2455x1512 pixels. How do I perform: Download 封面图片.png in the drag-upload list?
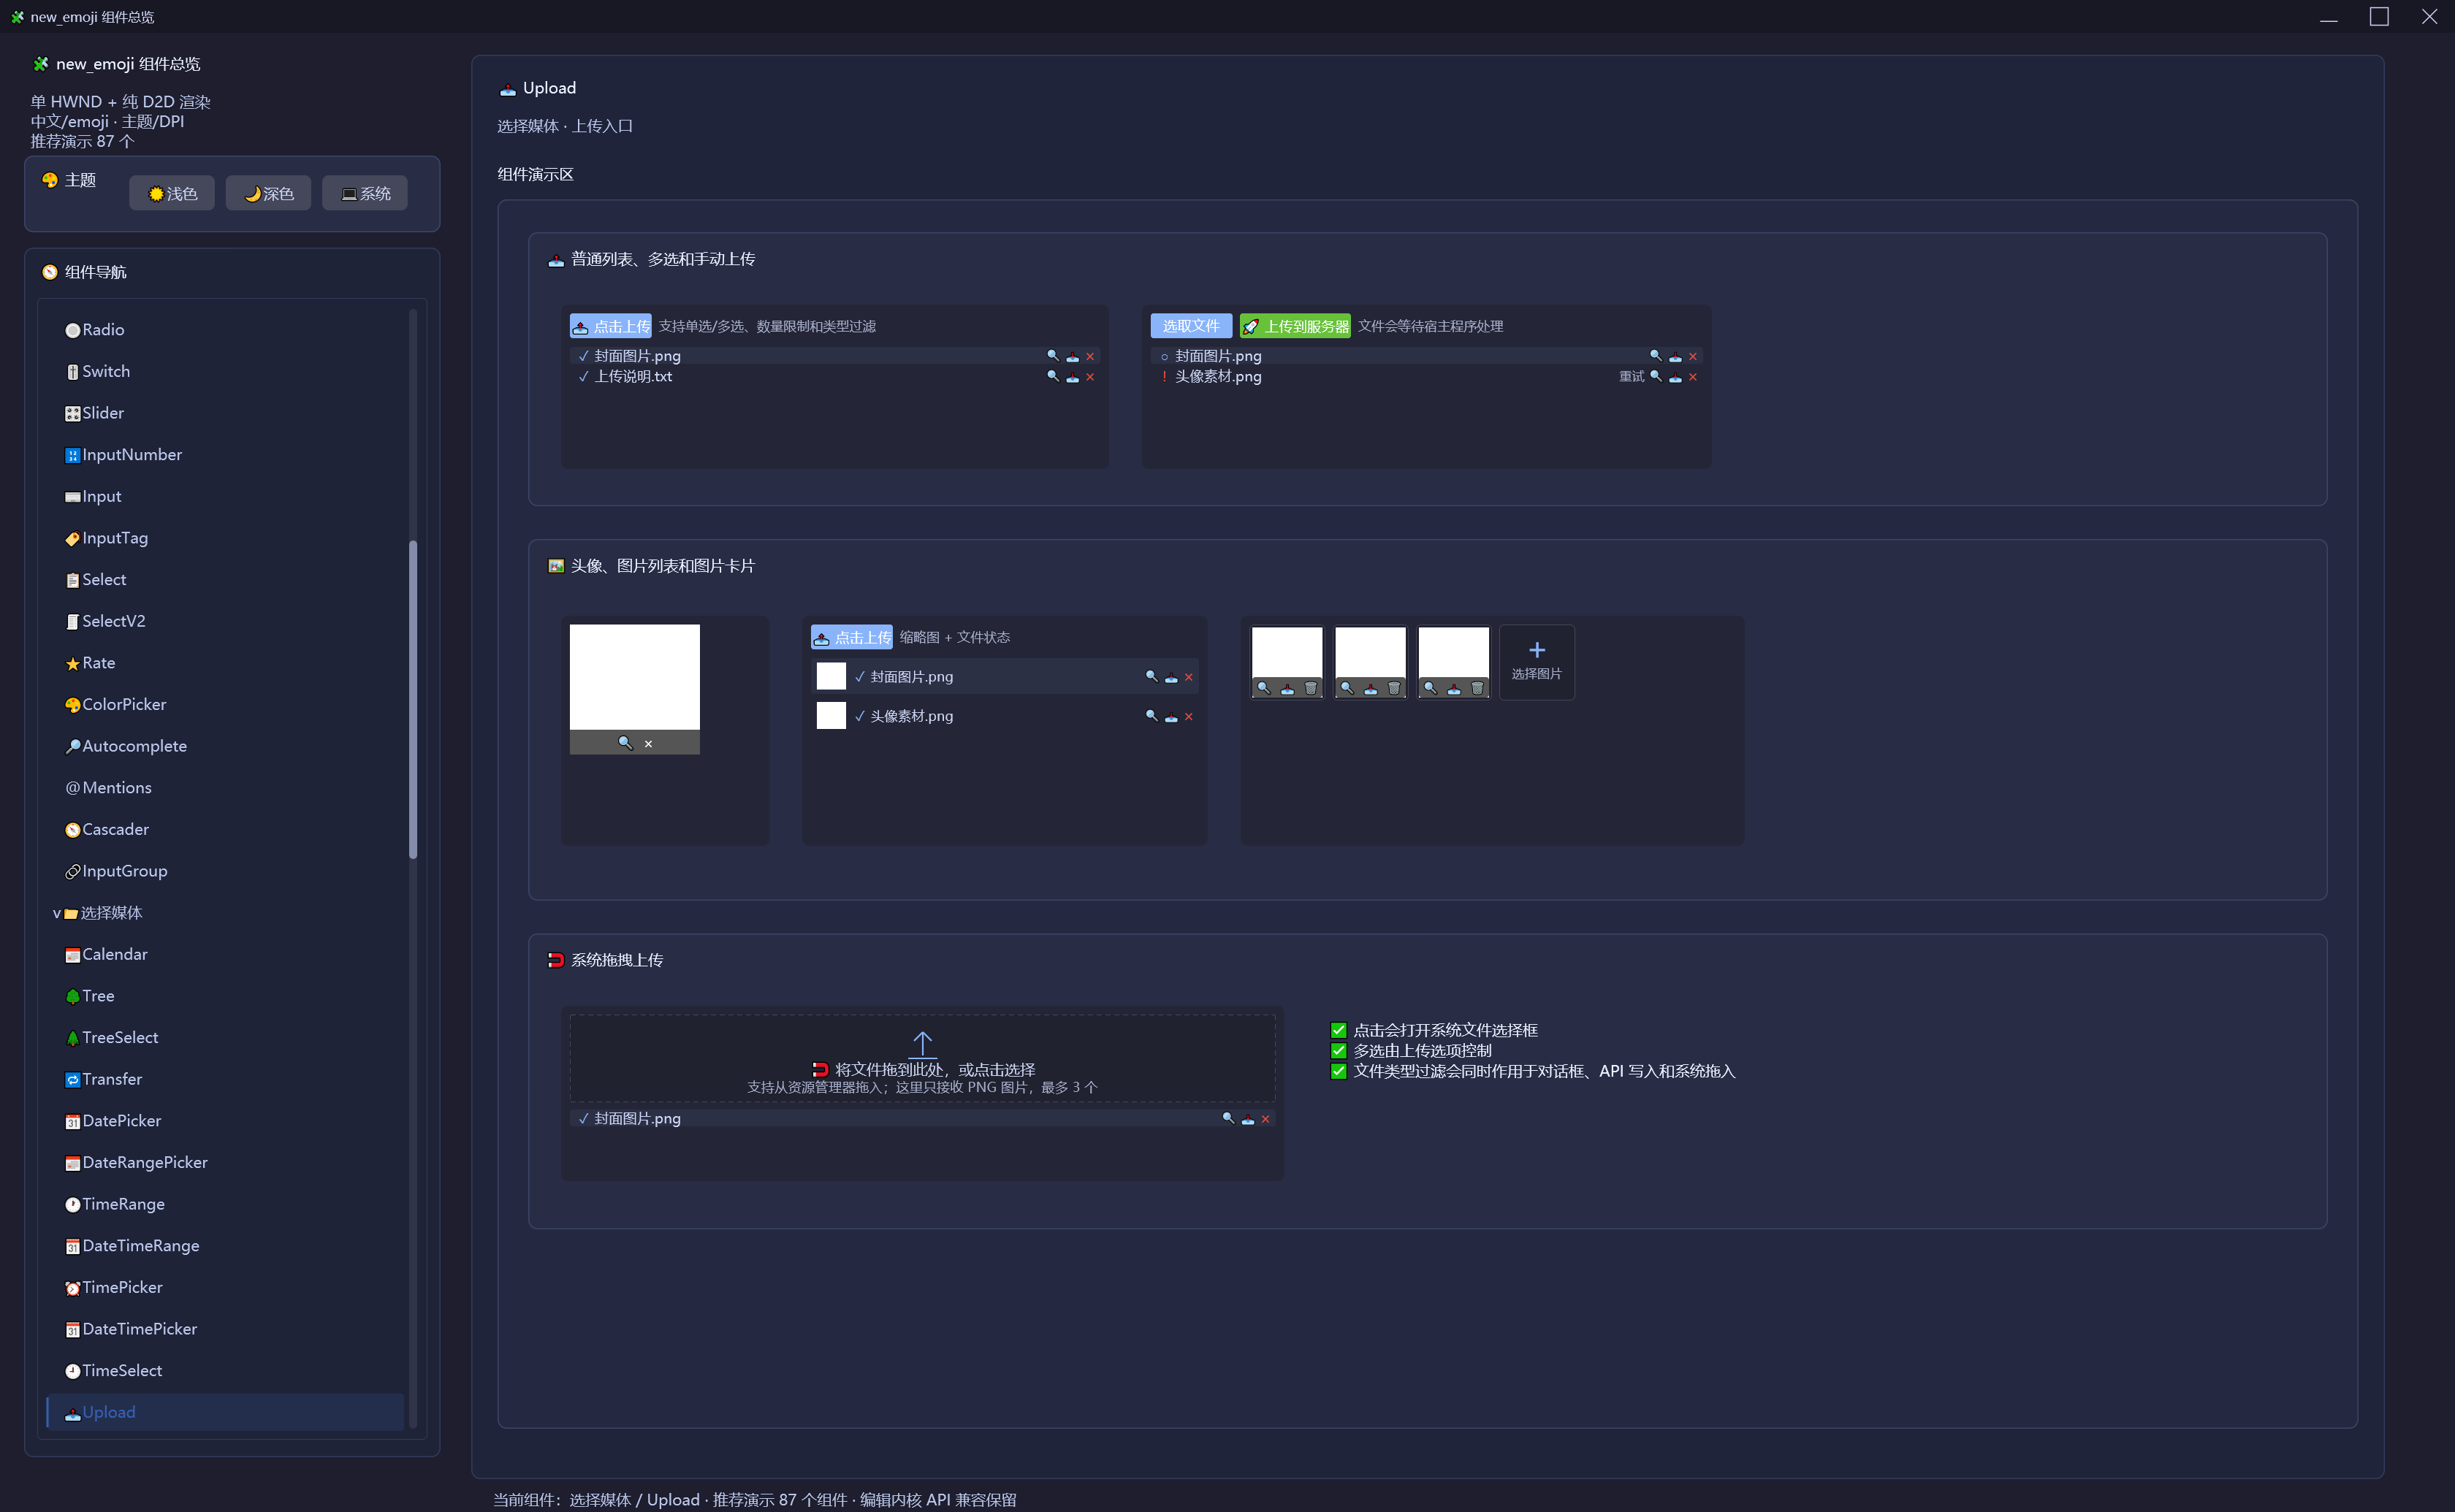pyautogui.click(x=1247, y=1119)
